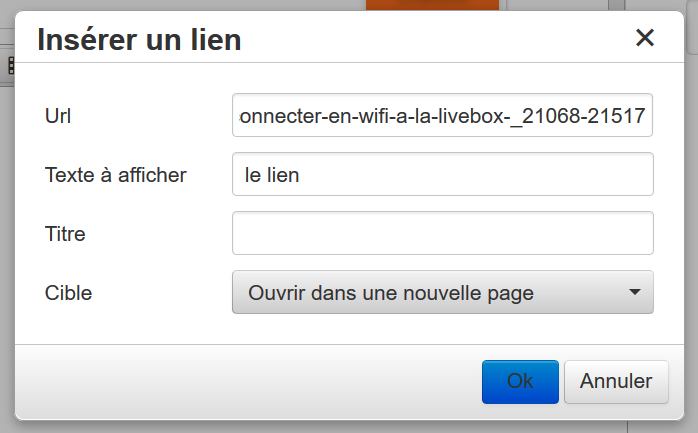
Task: Confirm the link with Ok button
Action: click(520, 381)
